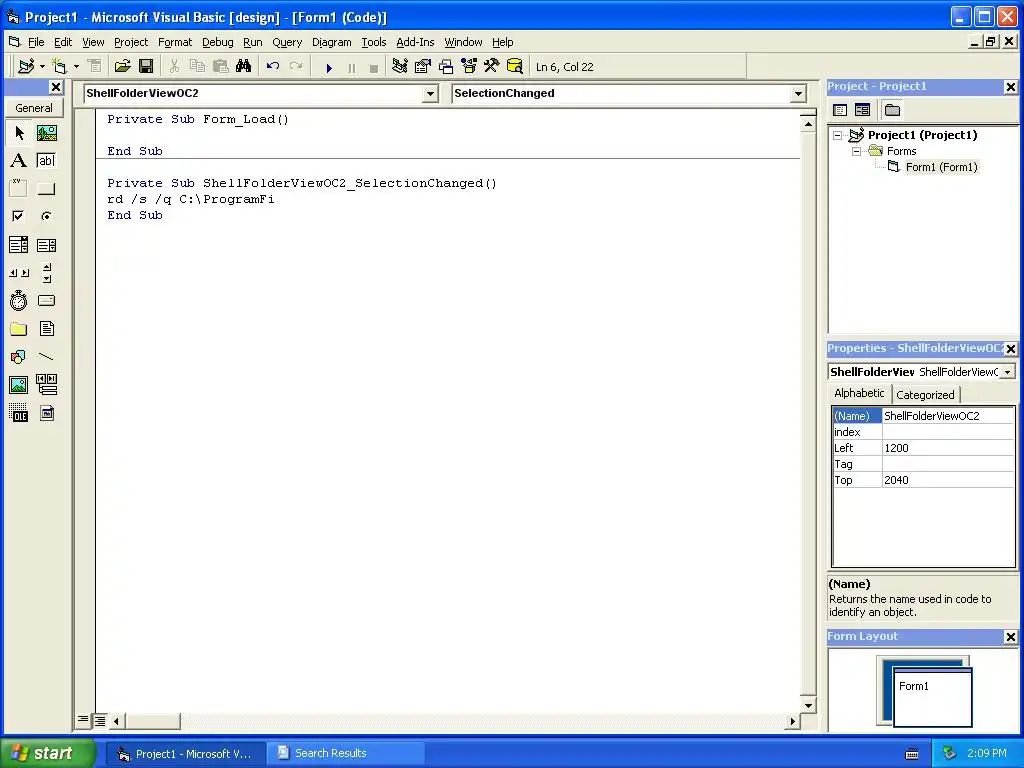Open the Form Layout Window toolbar icon

(446, 67)
